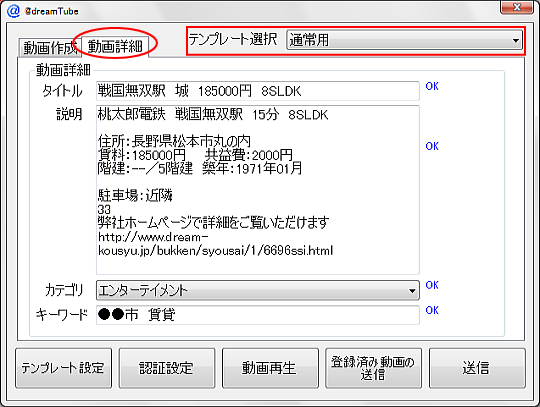This screenshot has width=540, height=407.
Task: Select the 動画詳細 tab
Action: [115, 46]
